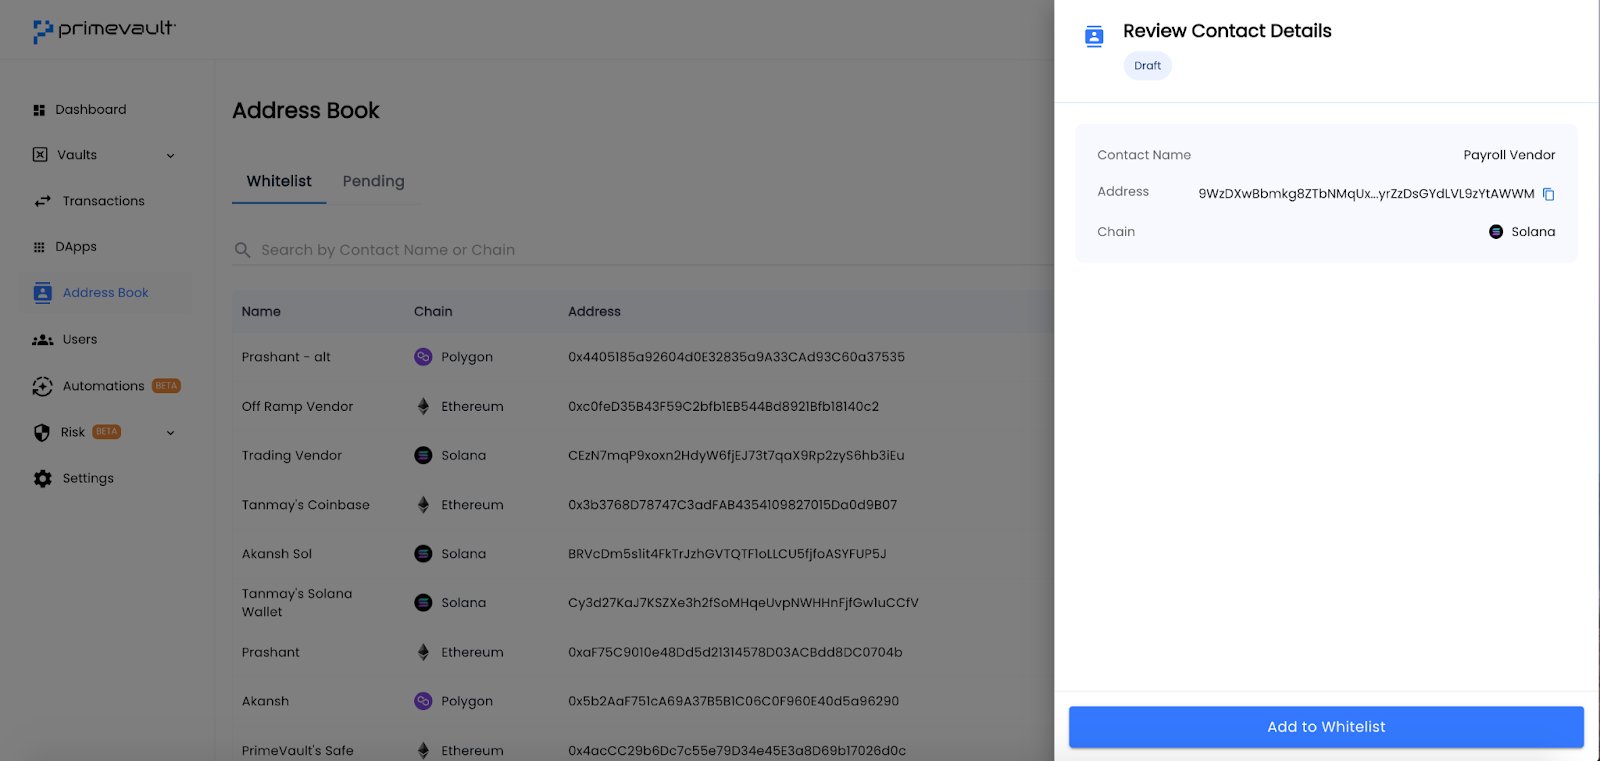Image resolution: width=1600 pixels, height=761 pixels.
Task: Click the Vaults icon in sidebar
Action: pyautogui.click(x=40, y=155)
